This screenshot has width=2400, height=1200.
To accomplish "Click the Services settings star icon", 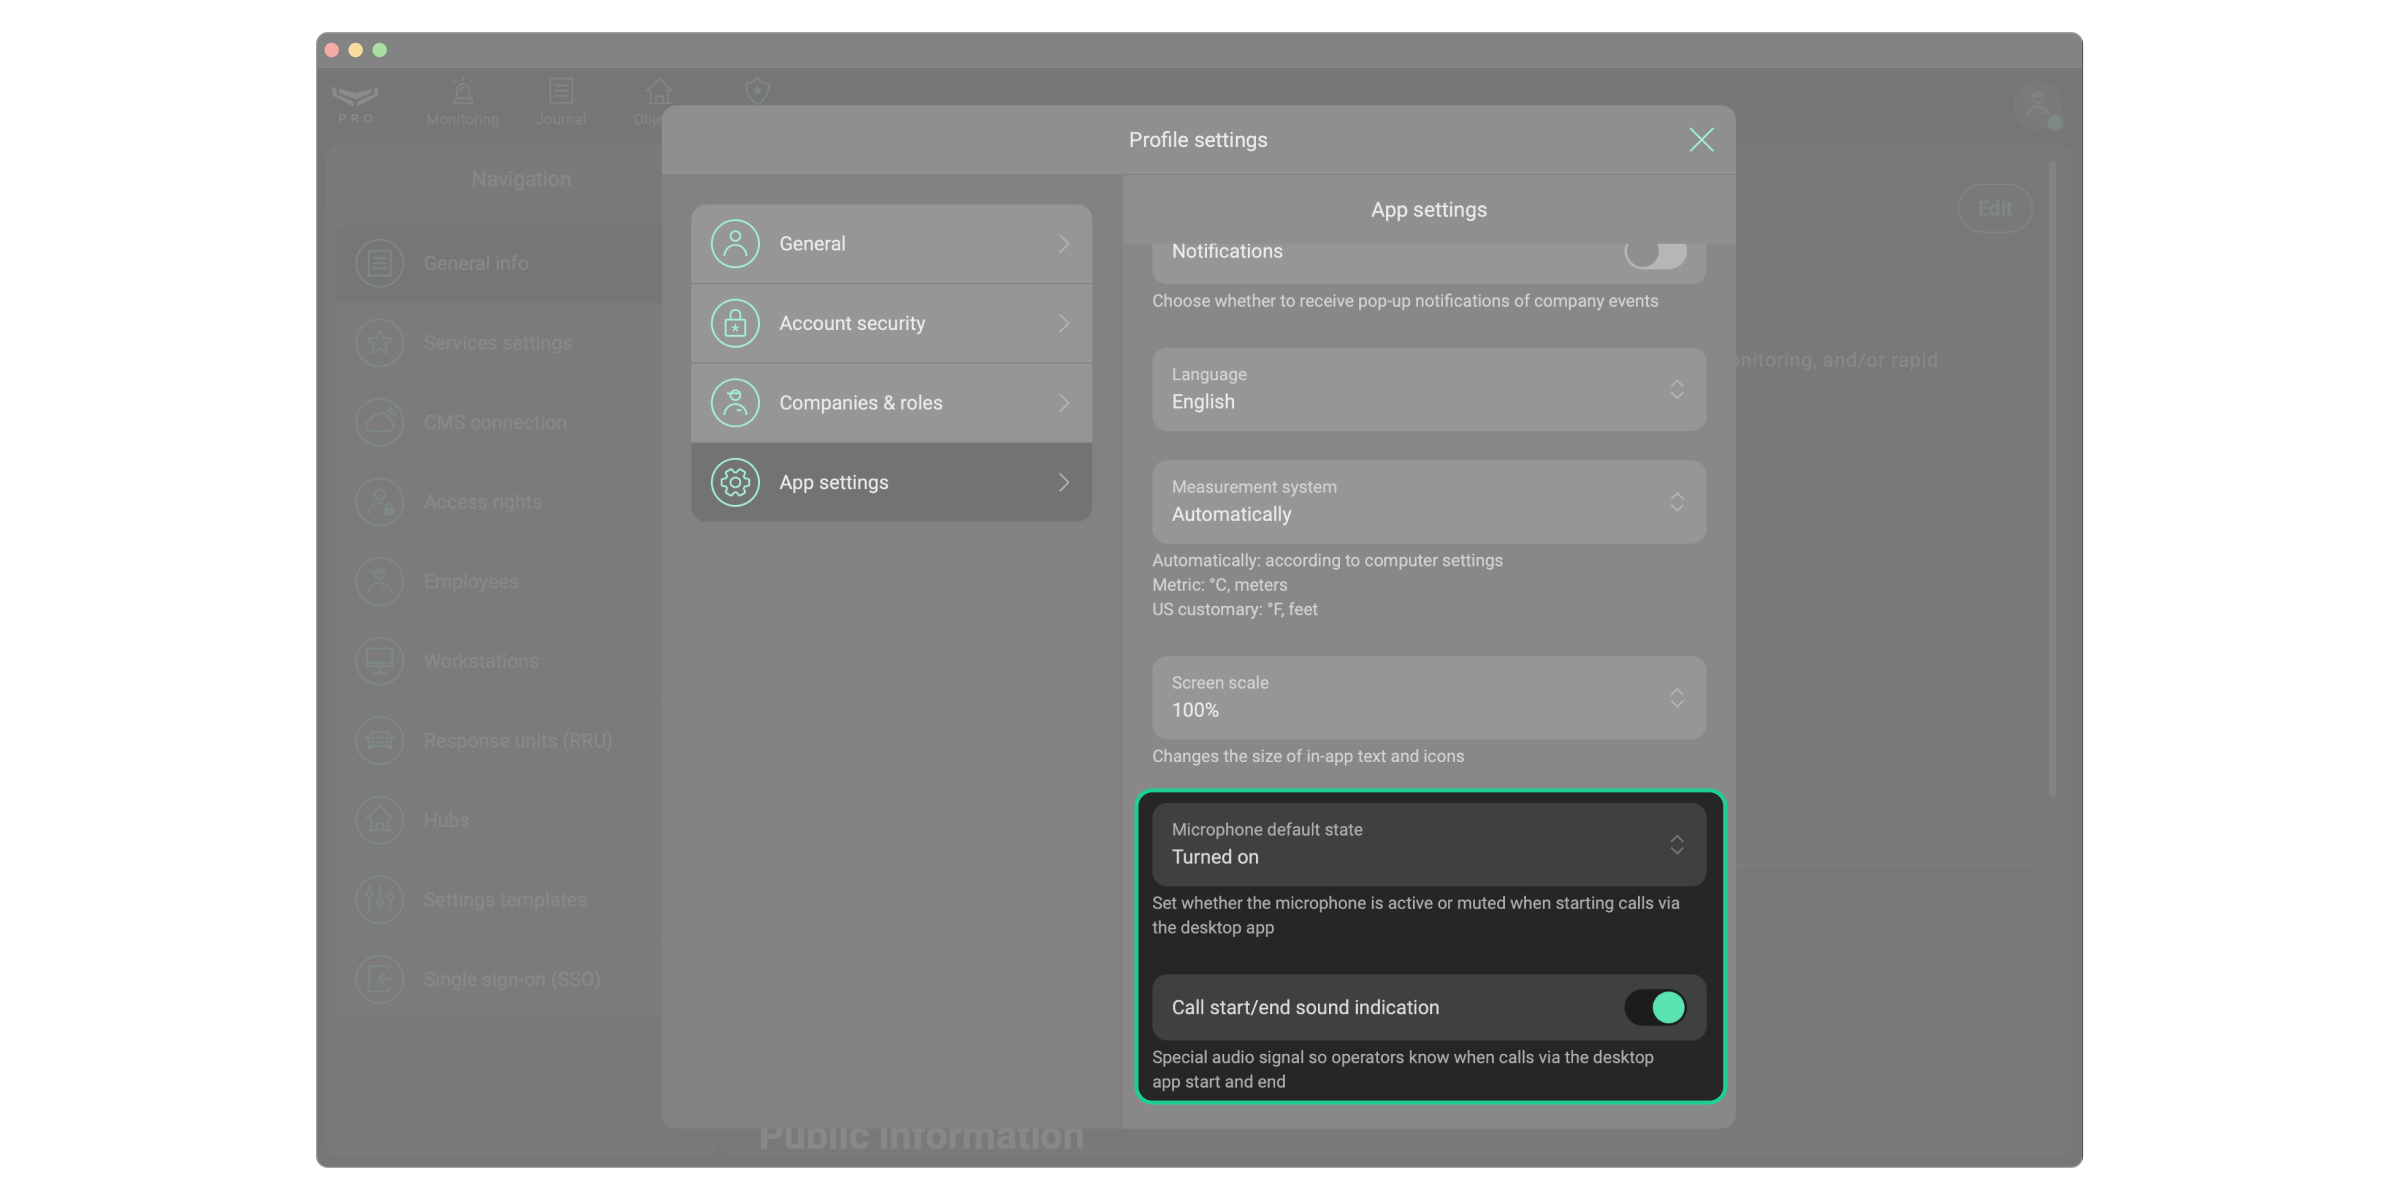I will coord(380,343).
